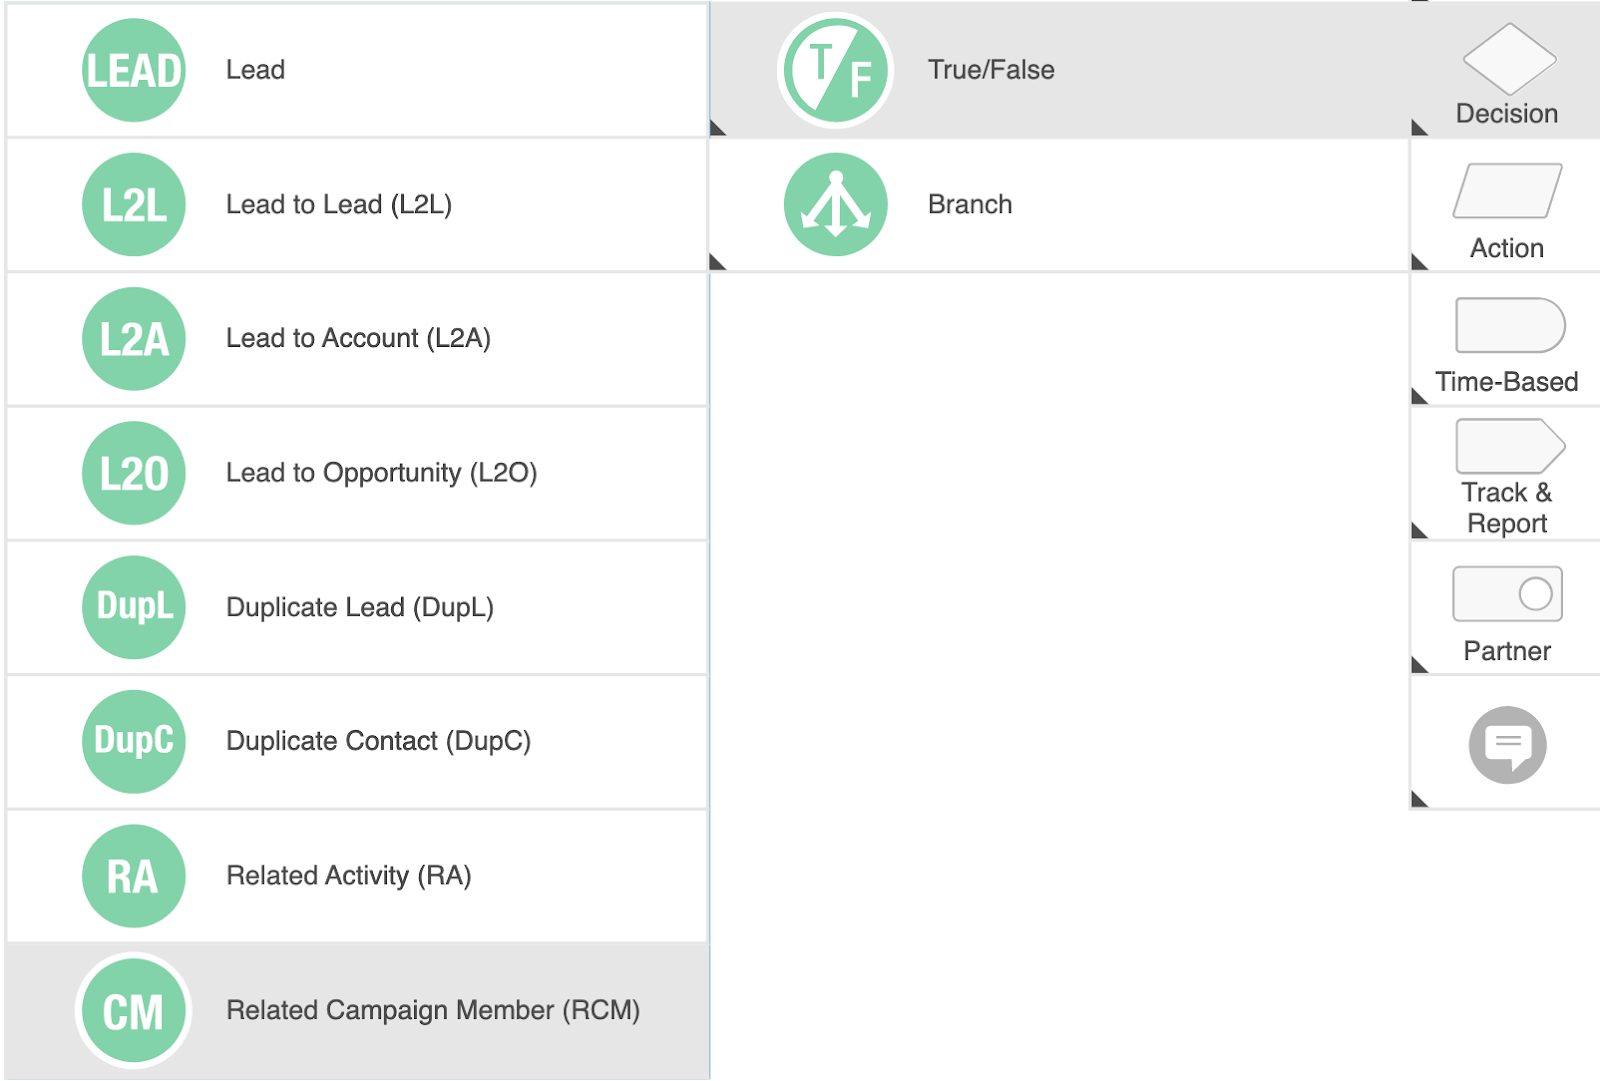The height and width of the screenshot is (1081, 1600).
Task: Expand the Action submenu corner arrow
Action: 1419,262
